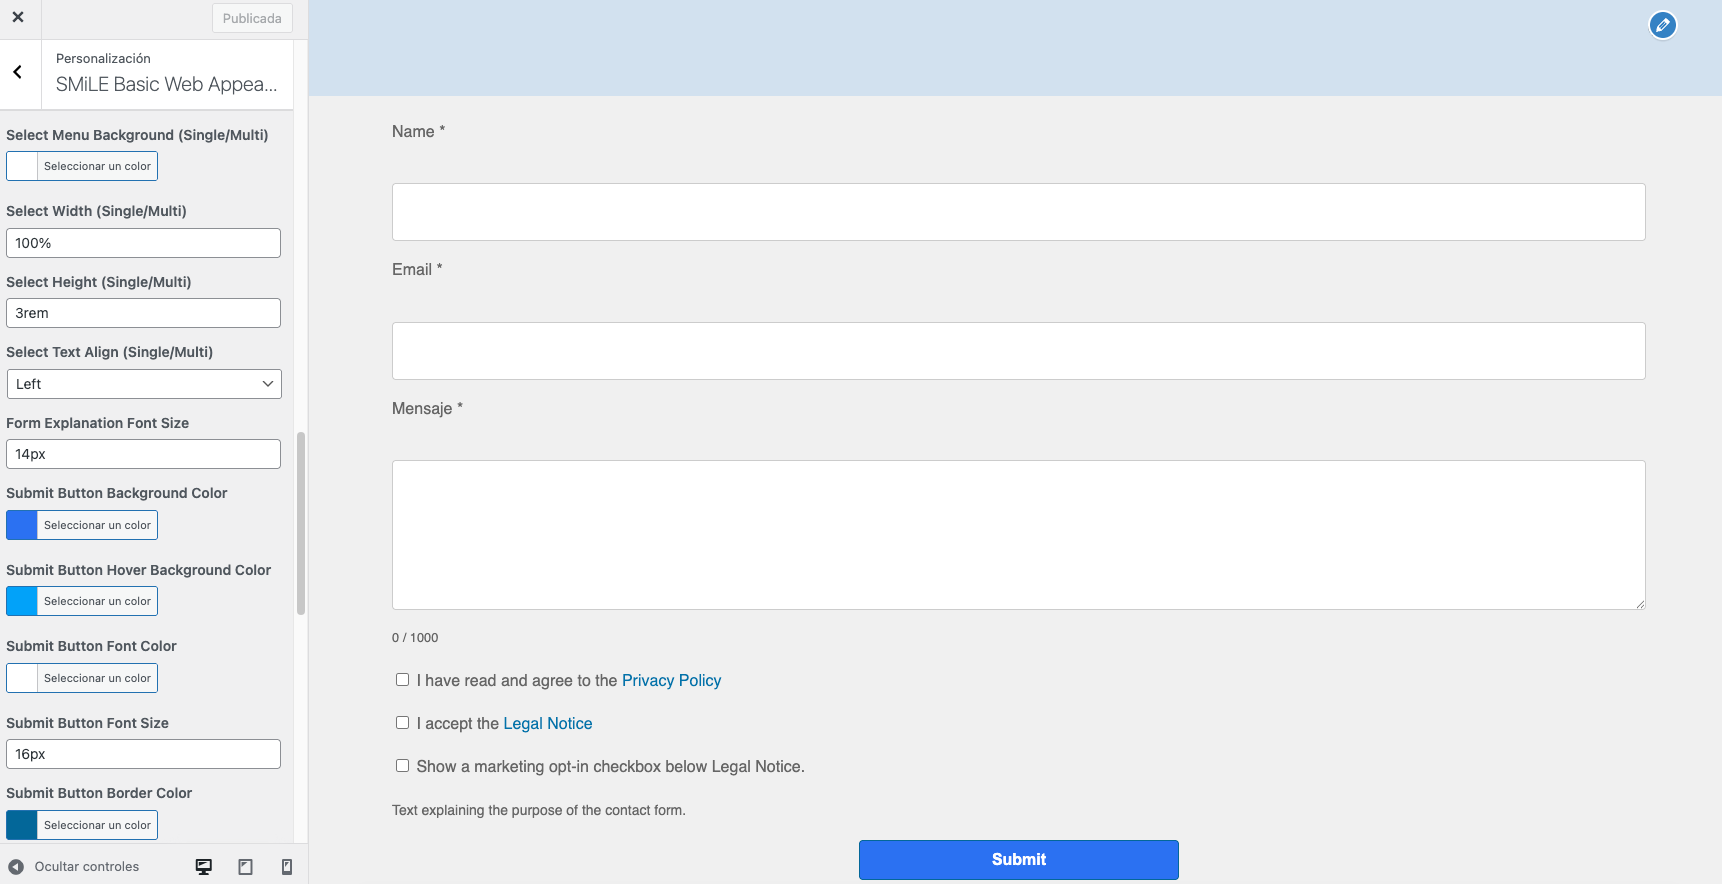Click the Publicada button
This screenshot has width=1722, height=884.
point(252,18)
